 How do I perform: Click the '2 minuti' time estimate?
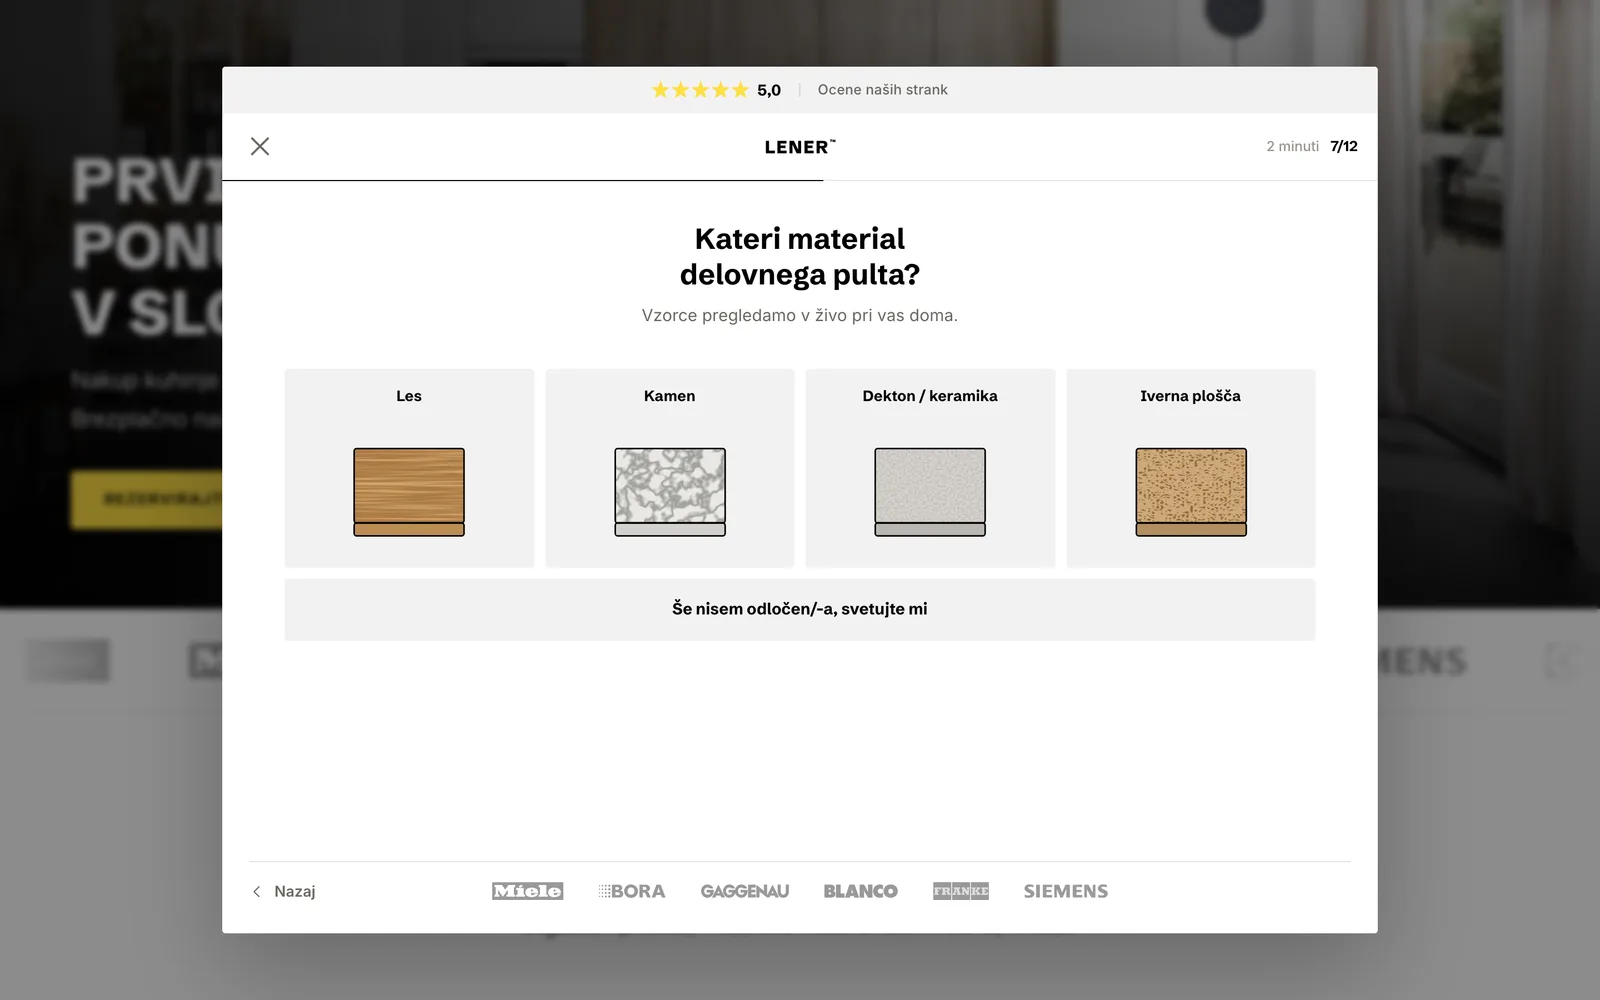[x=1292, y=146]
